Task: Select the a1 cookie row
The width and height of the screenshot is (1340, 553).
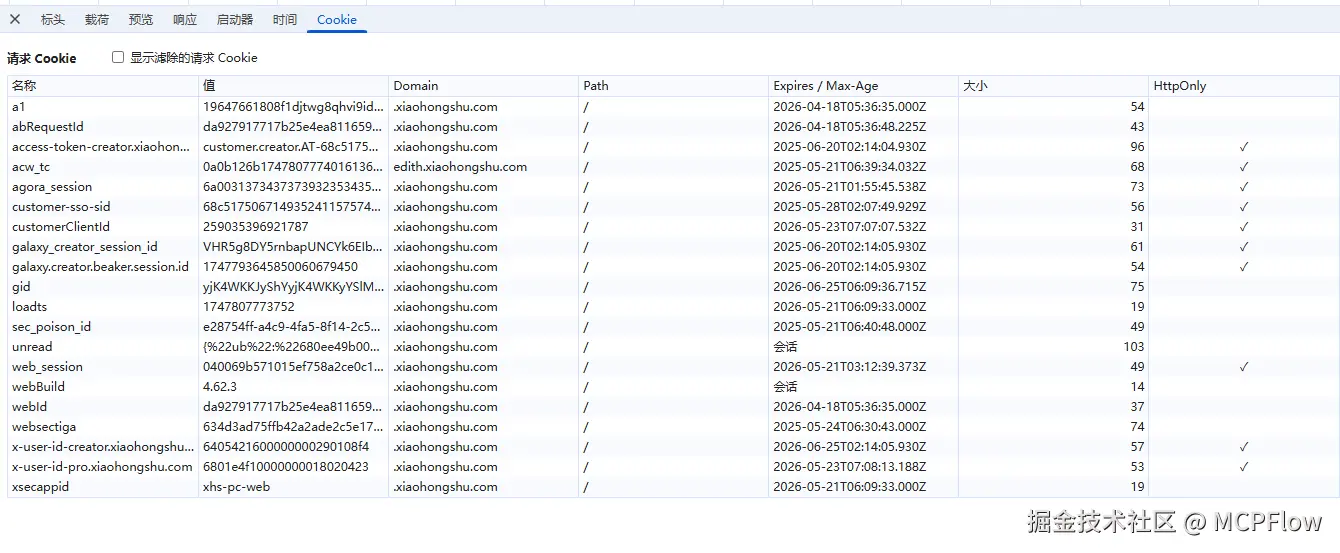Action: click(x=673, y=107)
